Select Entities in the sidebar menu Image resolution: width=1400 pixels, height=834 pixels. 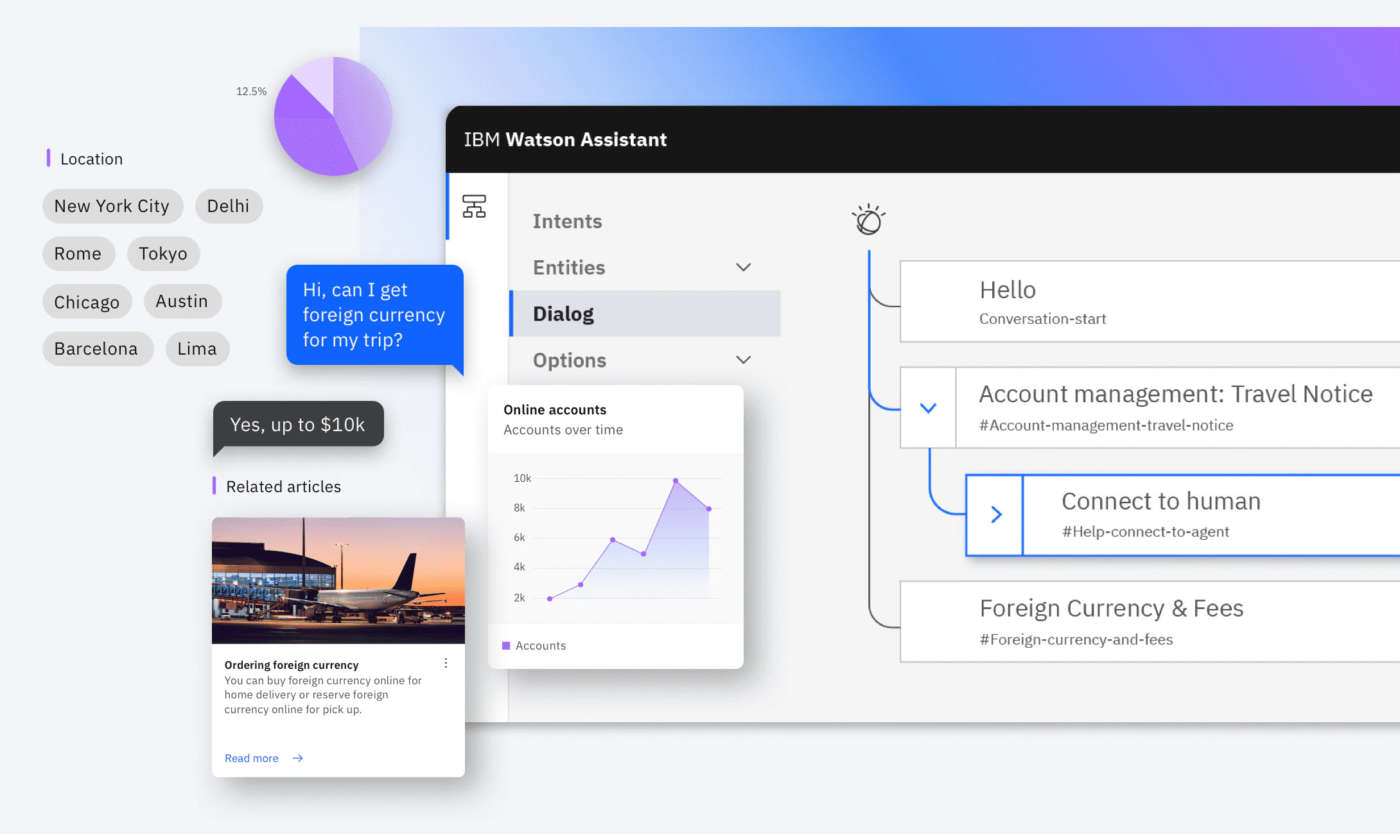click(x=569, y=267)
